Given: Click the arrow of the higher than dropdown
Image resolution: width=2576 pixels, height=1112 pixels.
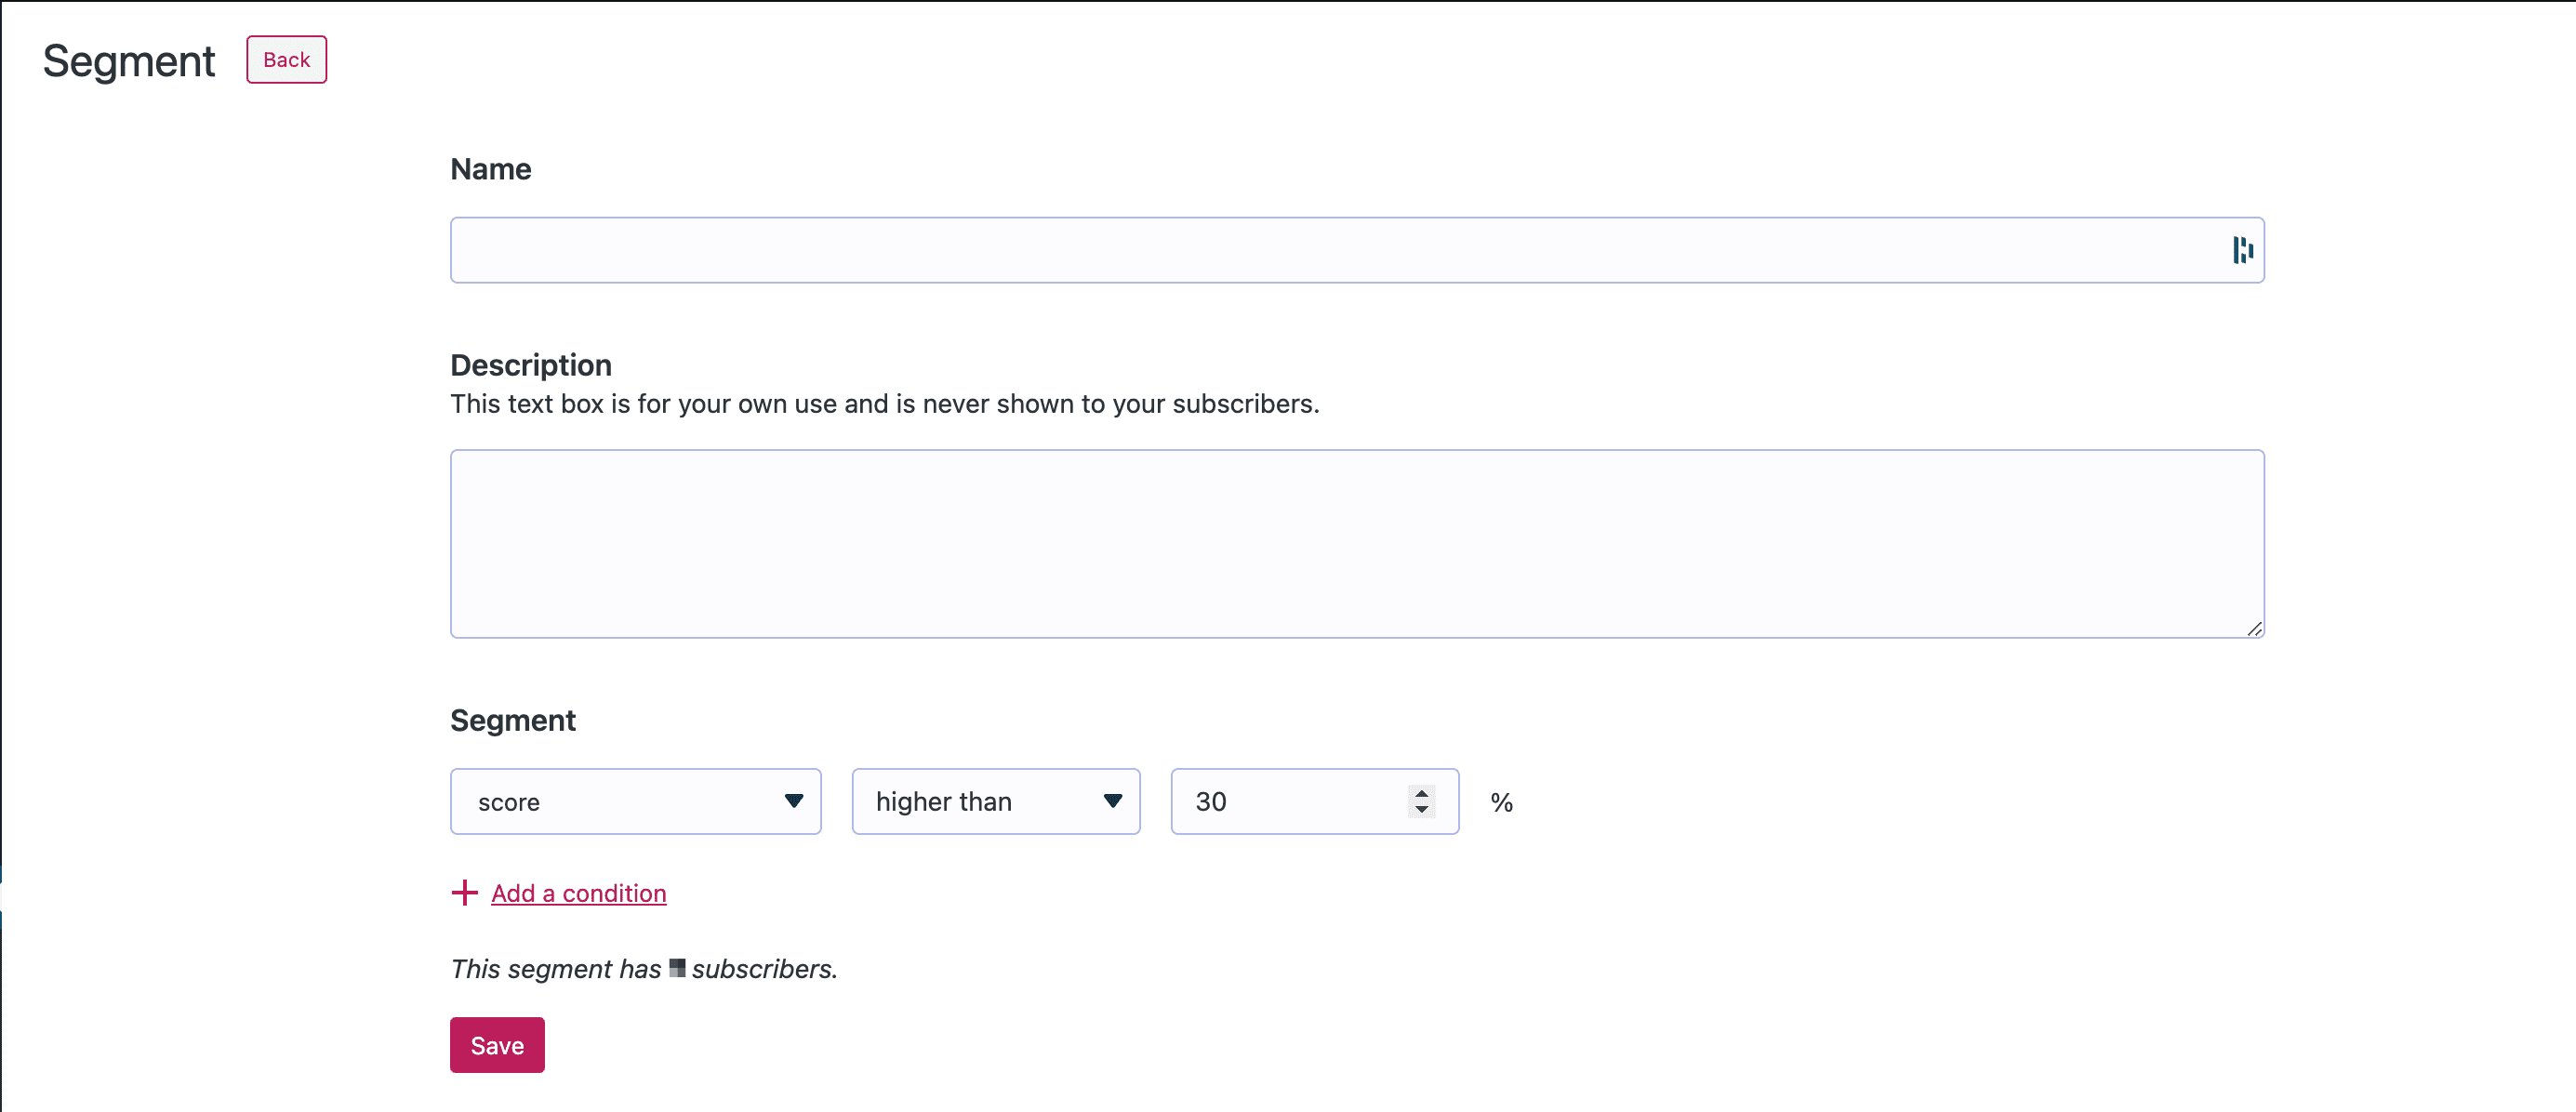Looking at the screenshot, I should point(1112,801).
